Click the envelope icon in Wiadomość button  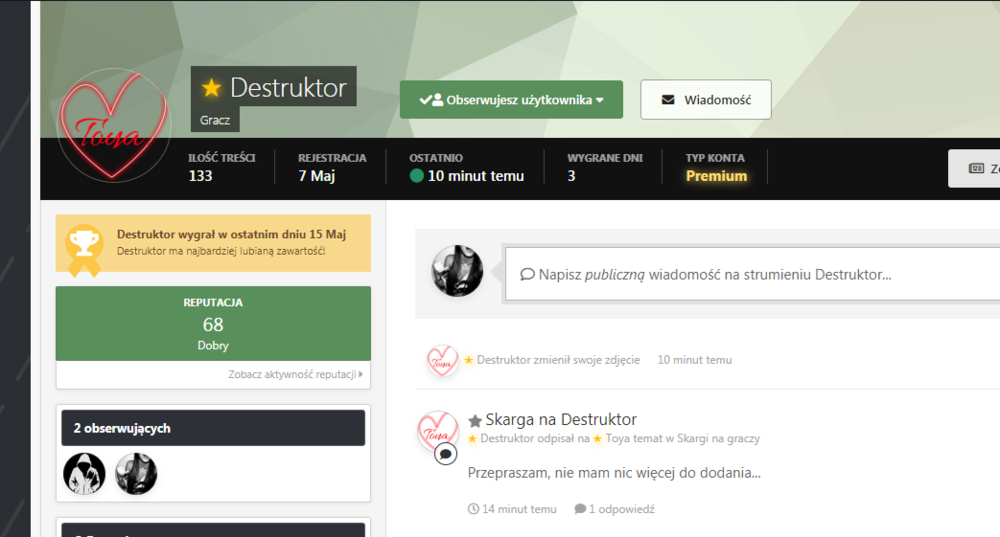(x=668, y=99)
